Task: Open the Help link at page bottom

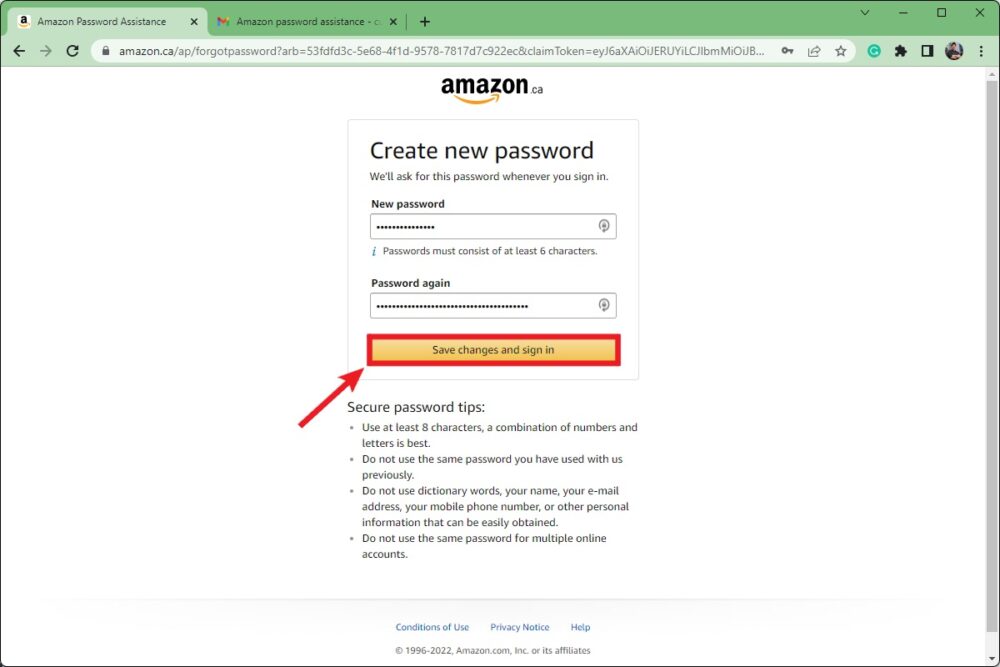Action: (580, 627)
